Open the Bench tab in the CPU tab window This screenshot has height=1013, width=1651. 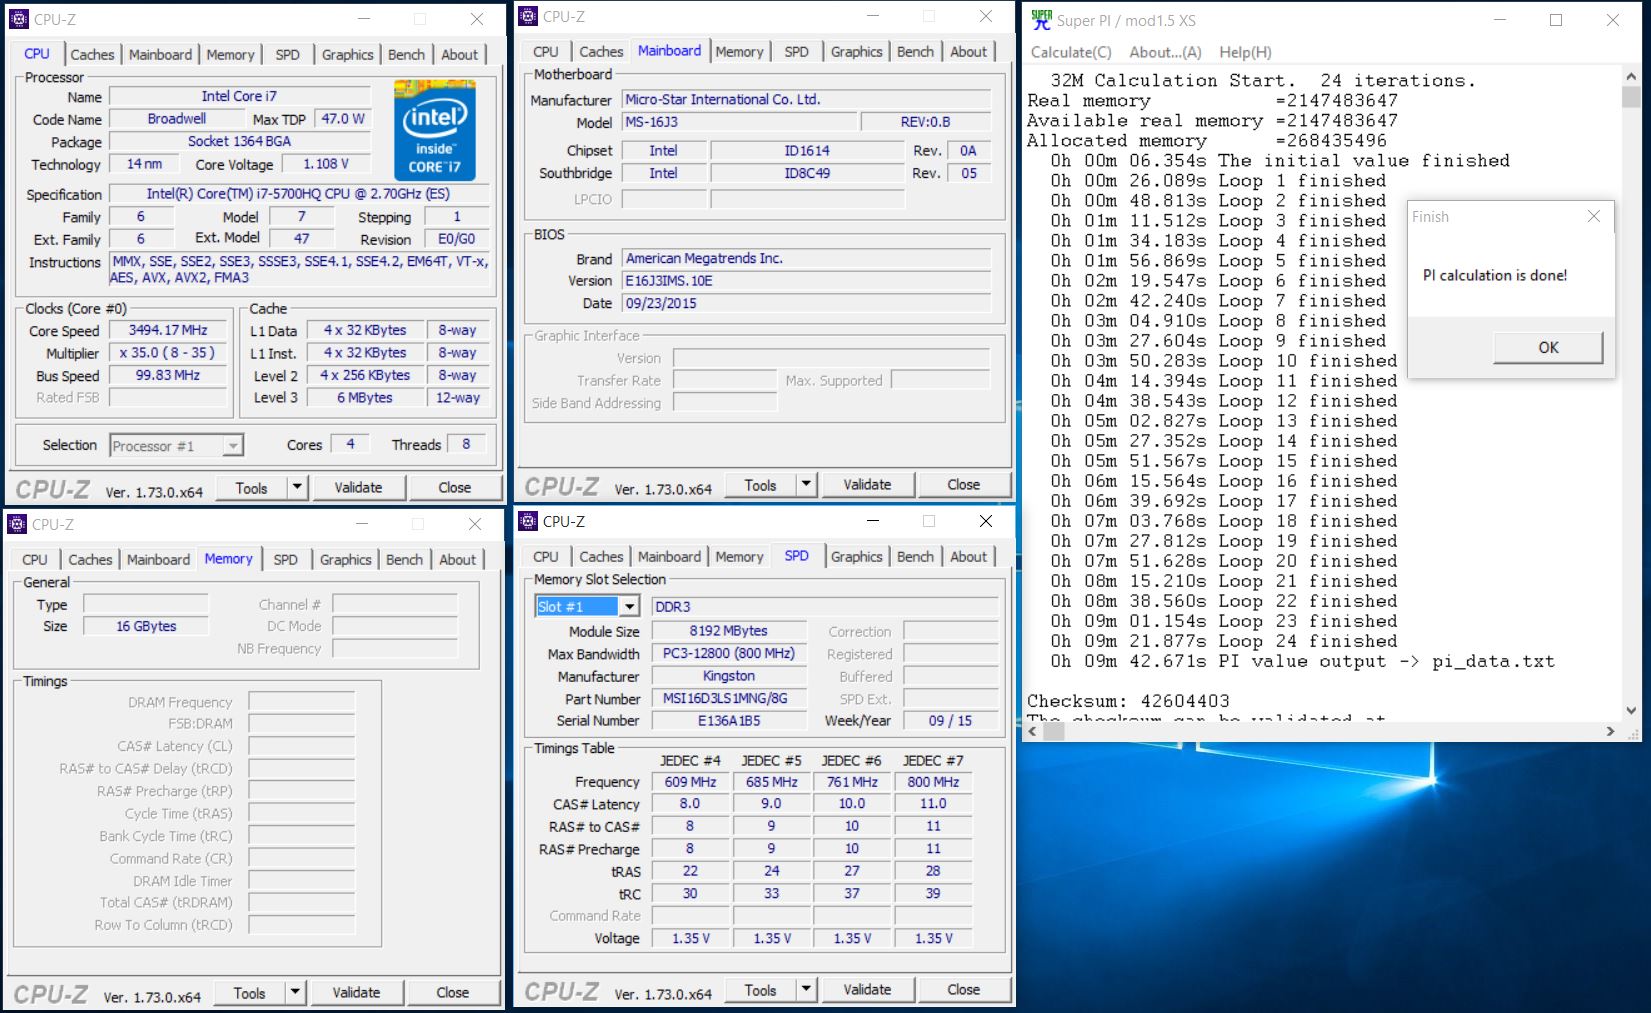coord(406,55)
